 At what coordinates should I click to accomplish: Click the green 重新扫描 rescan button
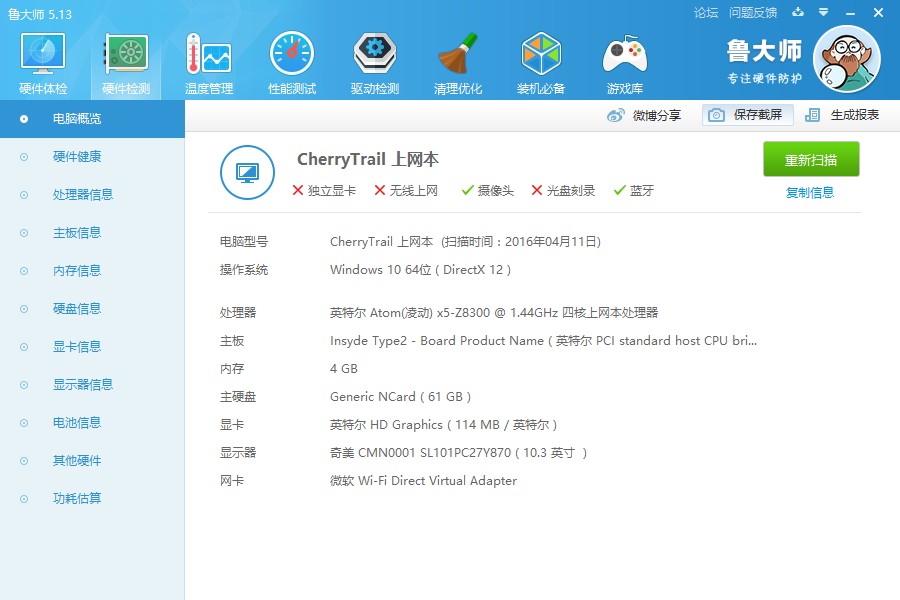(810, 159)
